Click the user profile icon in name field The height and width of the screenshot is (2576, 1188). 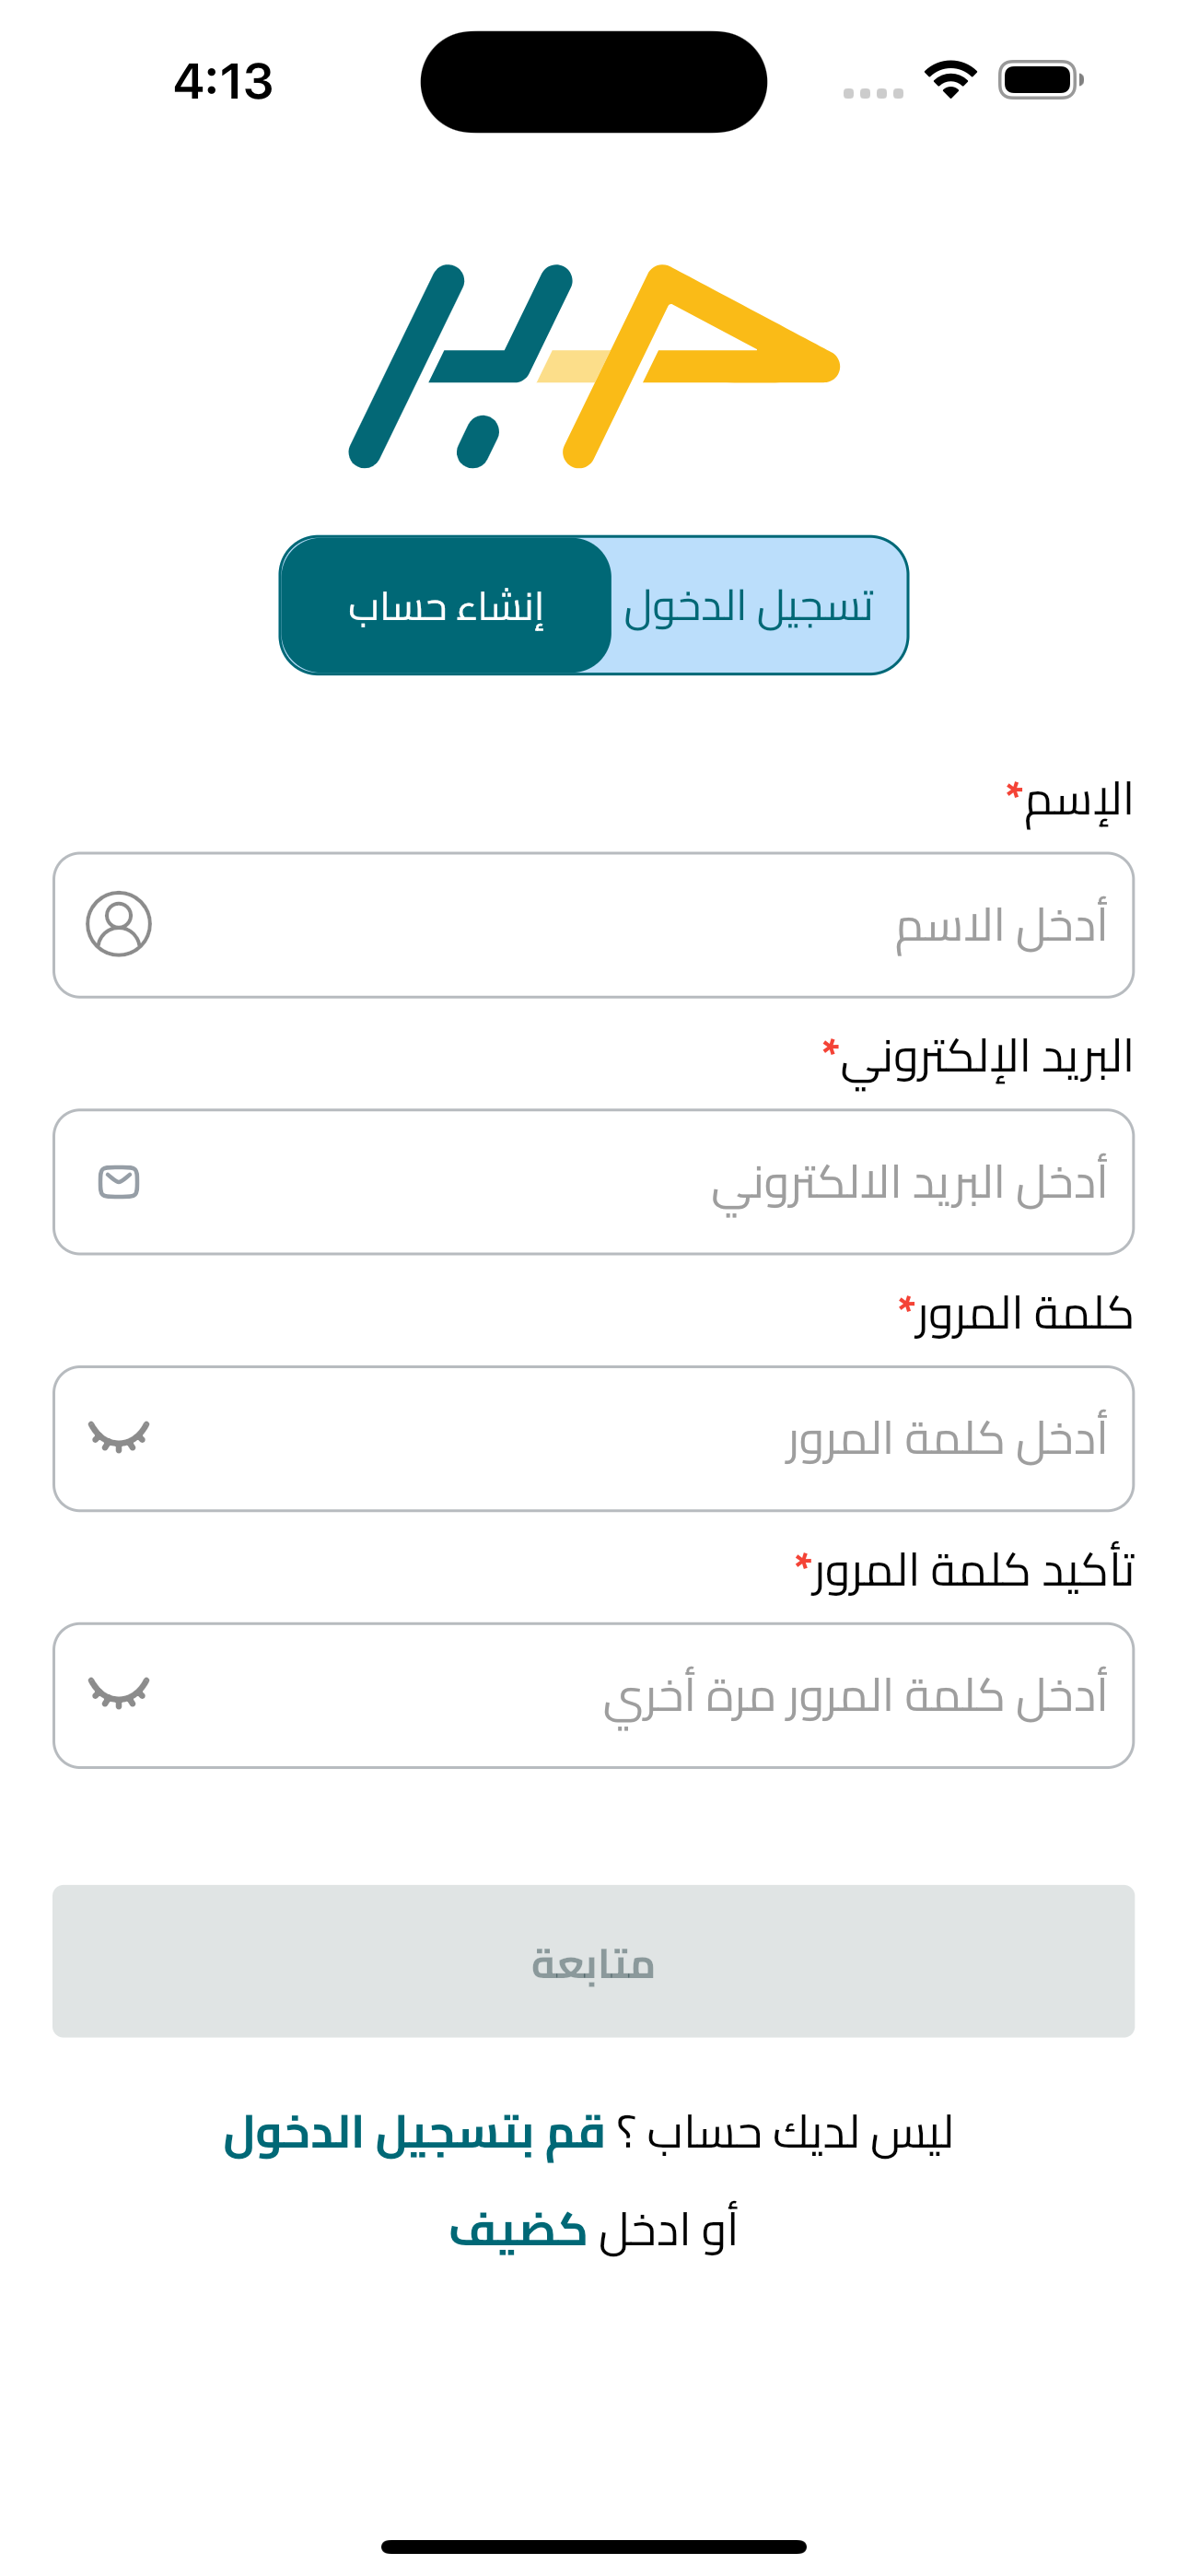pos(118,924)
